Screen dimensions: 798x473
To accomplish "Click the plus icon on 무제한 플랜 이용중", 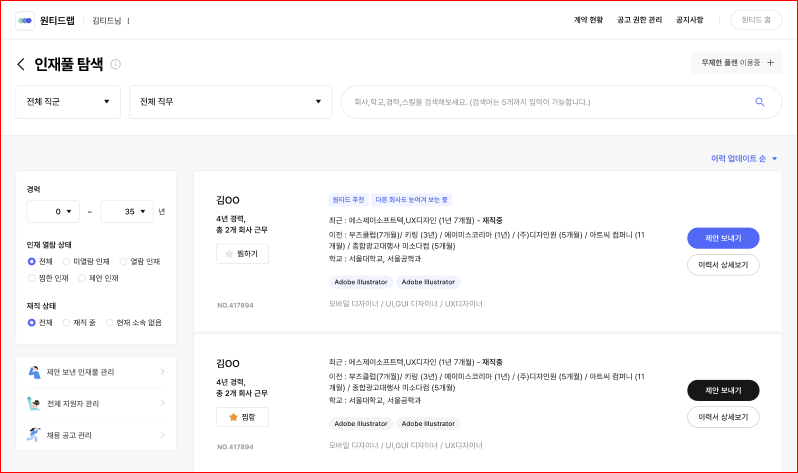I will coord(769,62).
